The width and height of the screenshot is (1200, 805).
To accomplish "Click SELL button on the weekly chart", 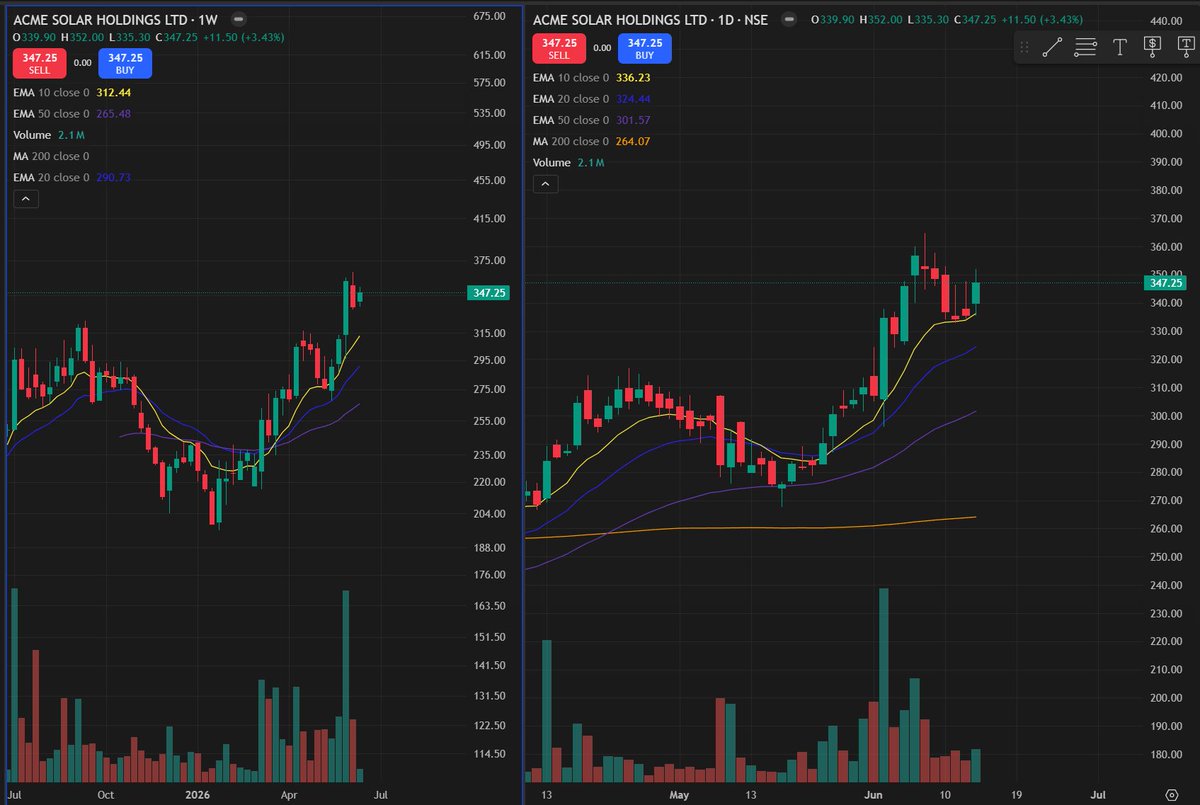I will (40, 62).
